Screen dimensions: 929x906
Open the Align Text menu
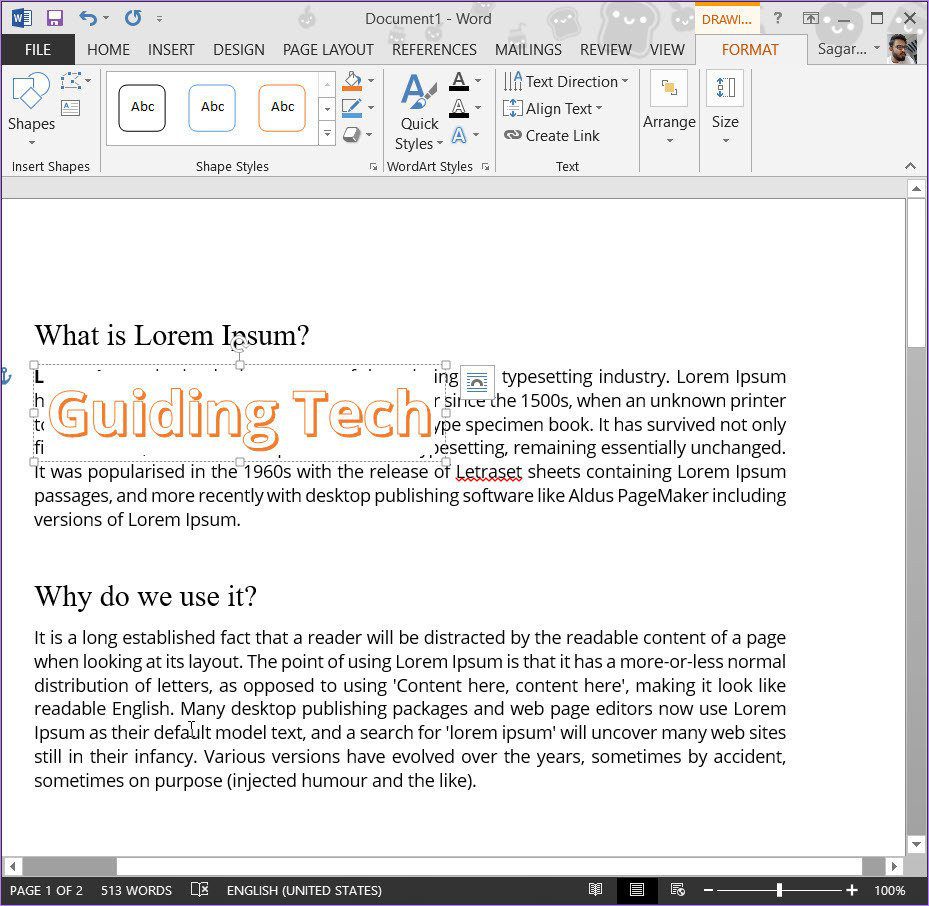tap(553, 108)
